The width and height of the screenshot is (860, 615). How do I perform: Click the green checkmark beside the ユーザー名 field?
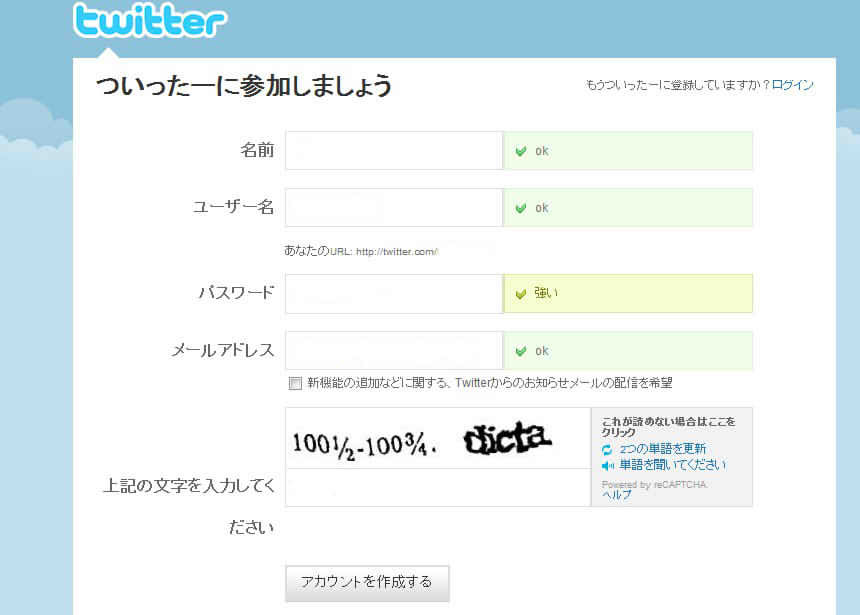(x=521, y=208)
